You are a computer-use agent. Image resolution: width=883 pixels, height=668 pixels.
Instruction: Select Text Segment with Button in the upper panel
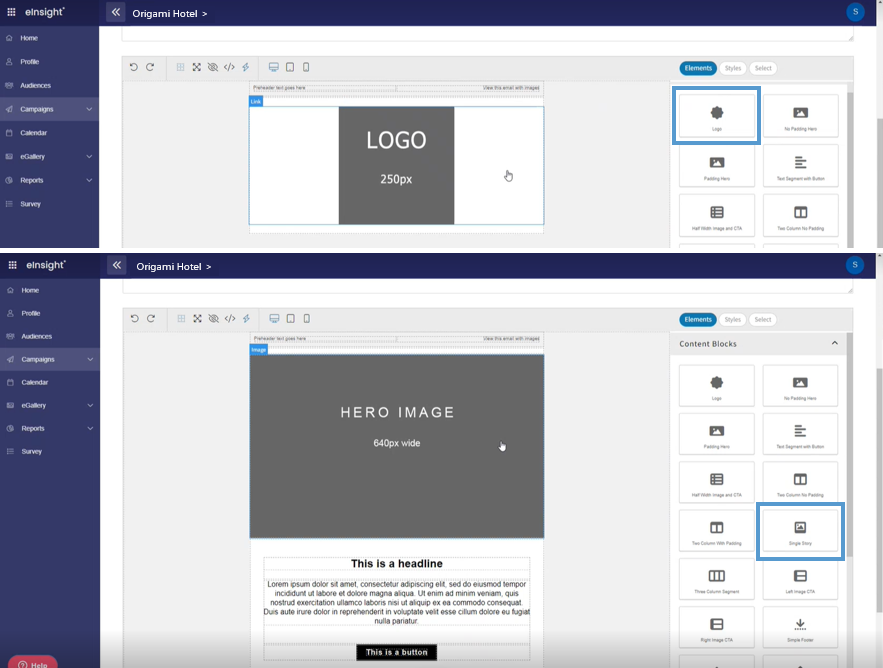[800, 166]
